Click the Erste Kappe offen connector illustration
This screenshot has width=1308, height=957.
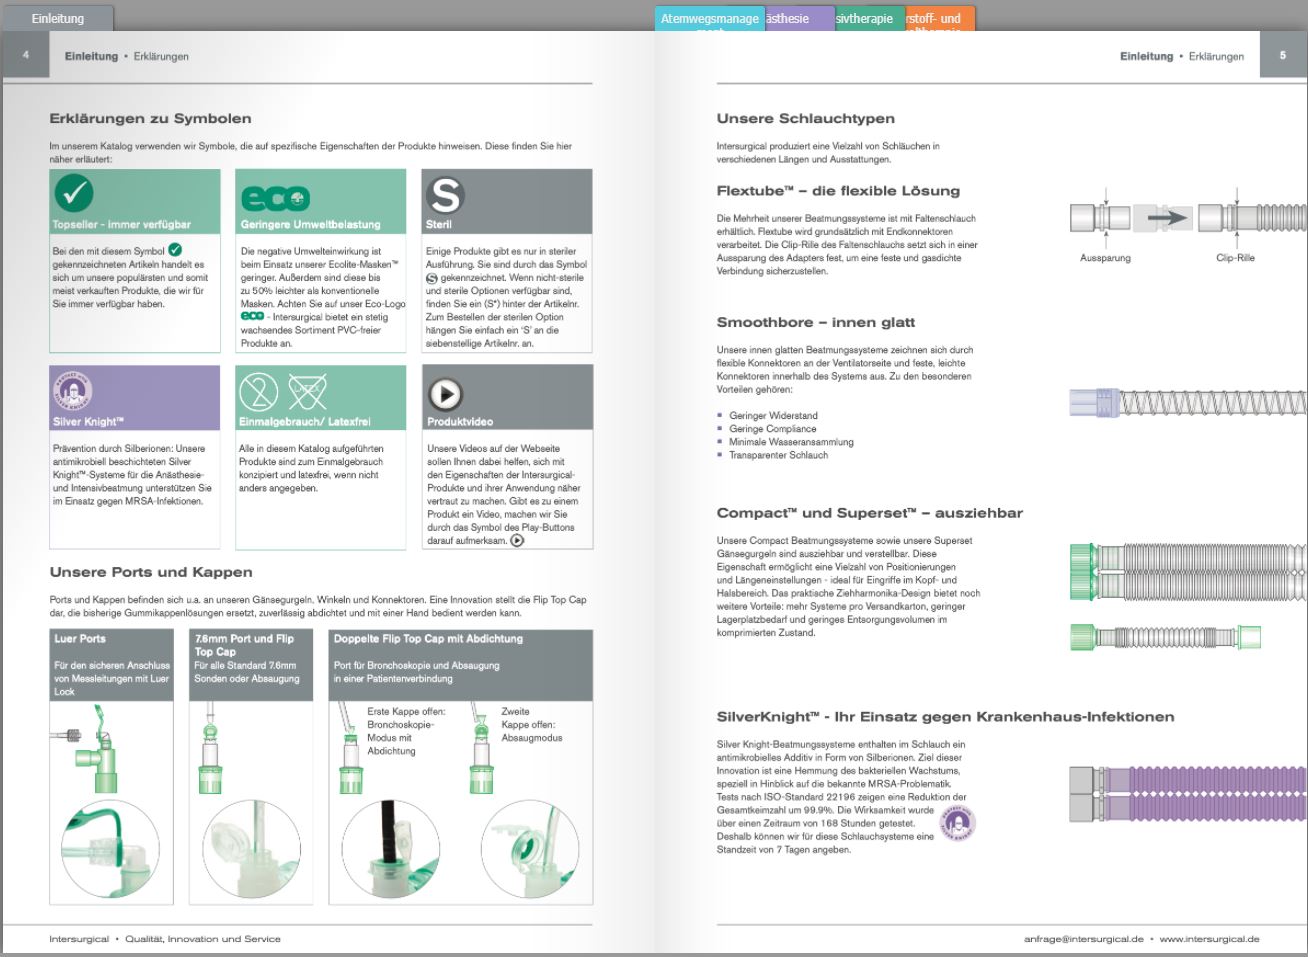pyautogui.click(x=350, y=748)
